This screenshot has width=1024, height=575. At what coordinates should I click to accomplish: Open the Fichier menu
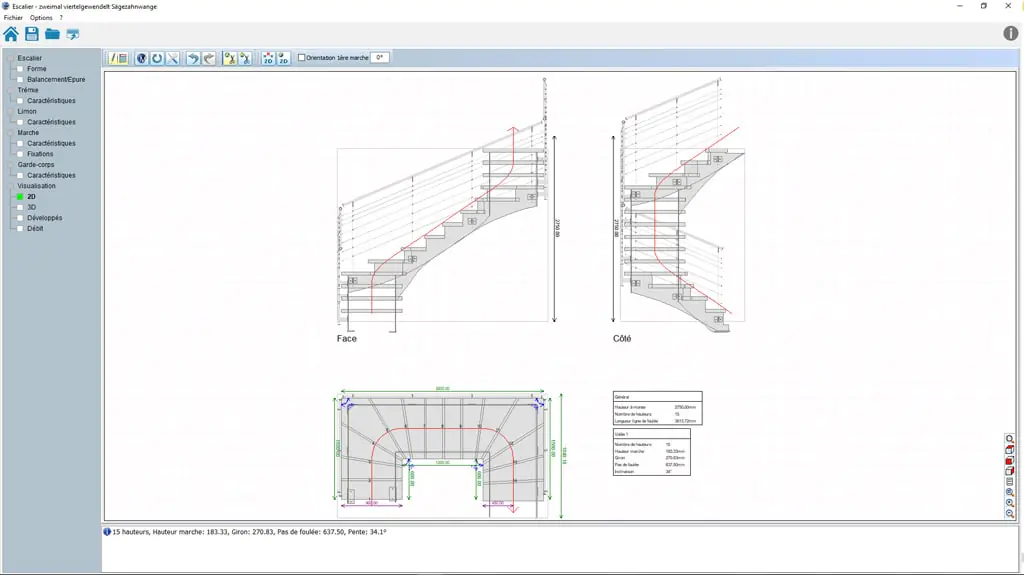(13, 18)
